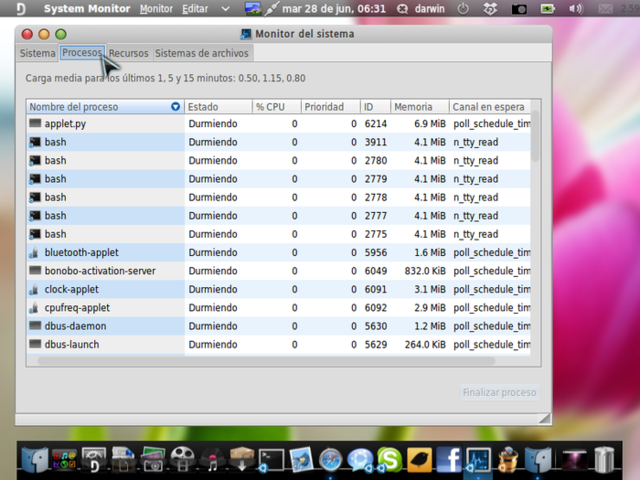Click the System Monitor icon in dock

[x=478, y=460]
